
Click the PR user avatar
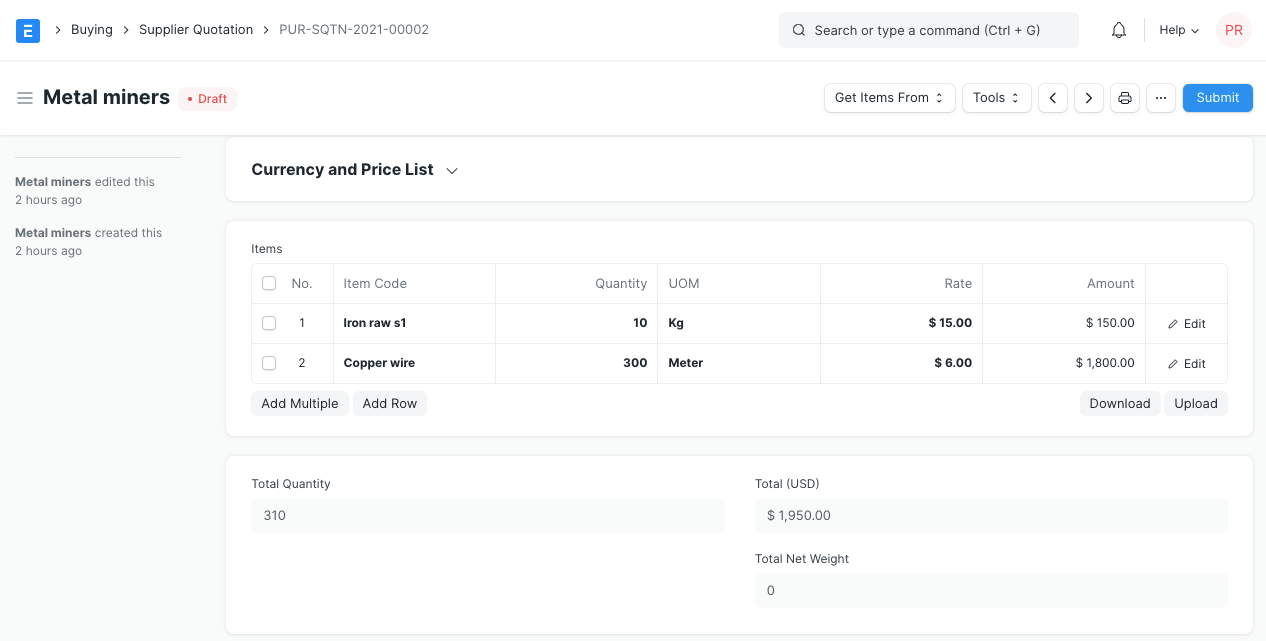click(1233, 30)
